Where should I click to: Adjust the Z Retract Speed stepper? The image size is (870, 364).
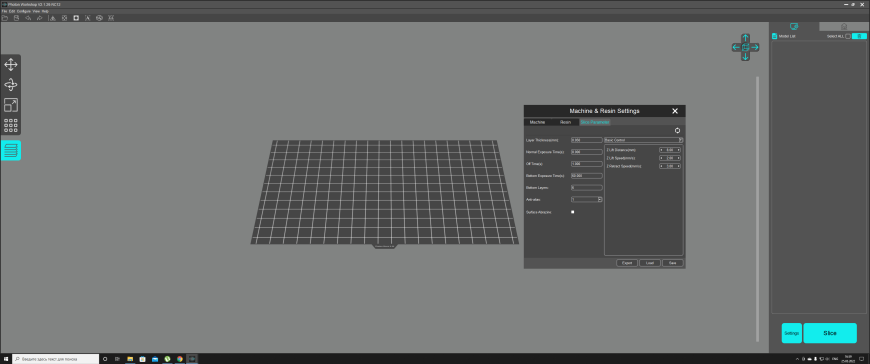click(670, 166)
